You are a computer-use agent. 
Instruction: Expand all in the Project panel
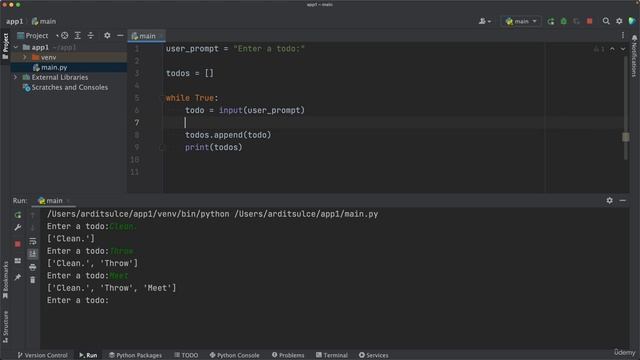coord(78,36)
